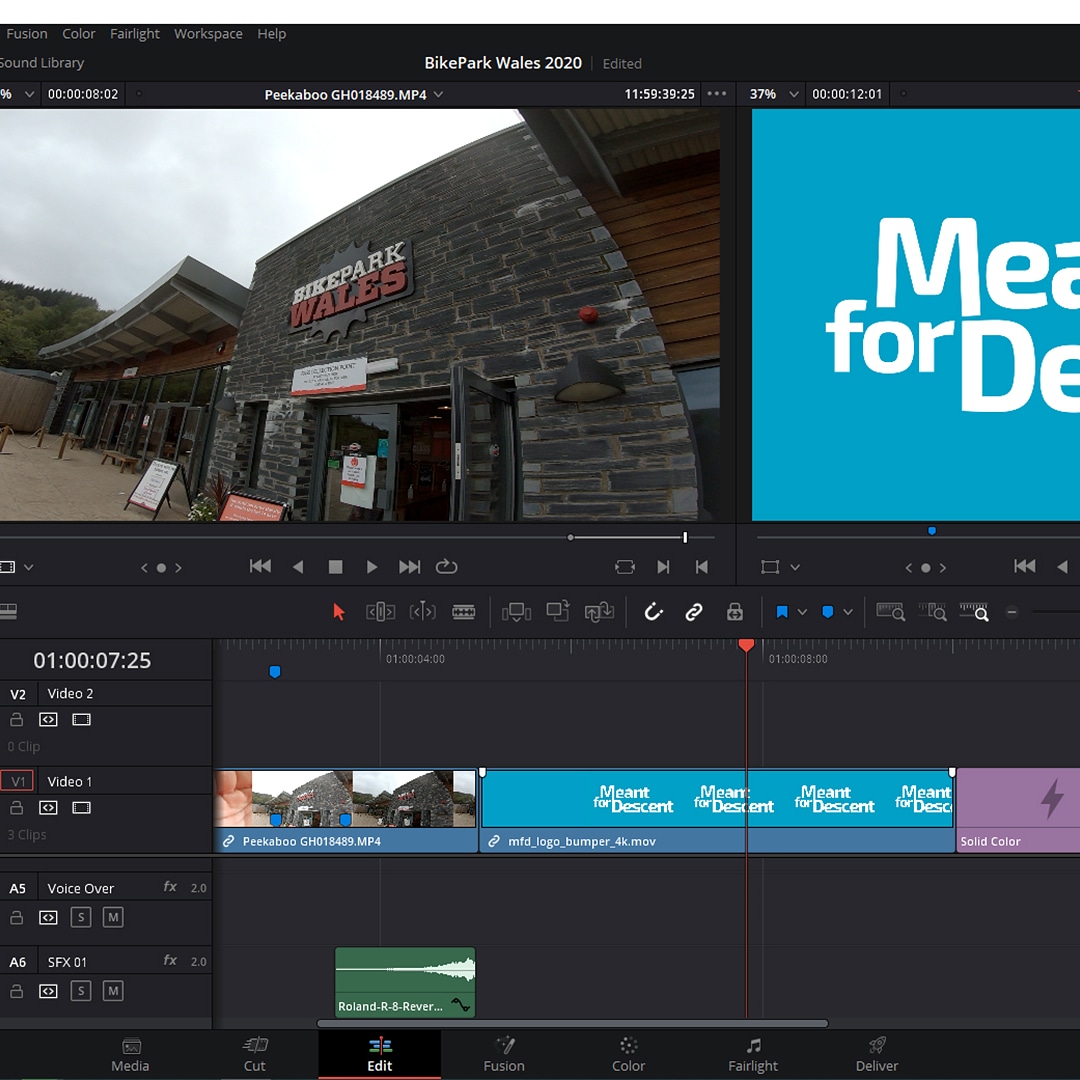The image size is (1080, 1080).
Task: Set the Mark In point icon
Action: point(663,567)
